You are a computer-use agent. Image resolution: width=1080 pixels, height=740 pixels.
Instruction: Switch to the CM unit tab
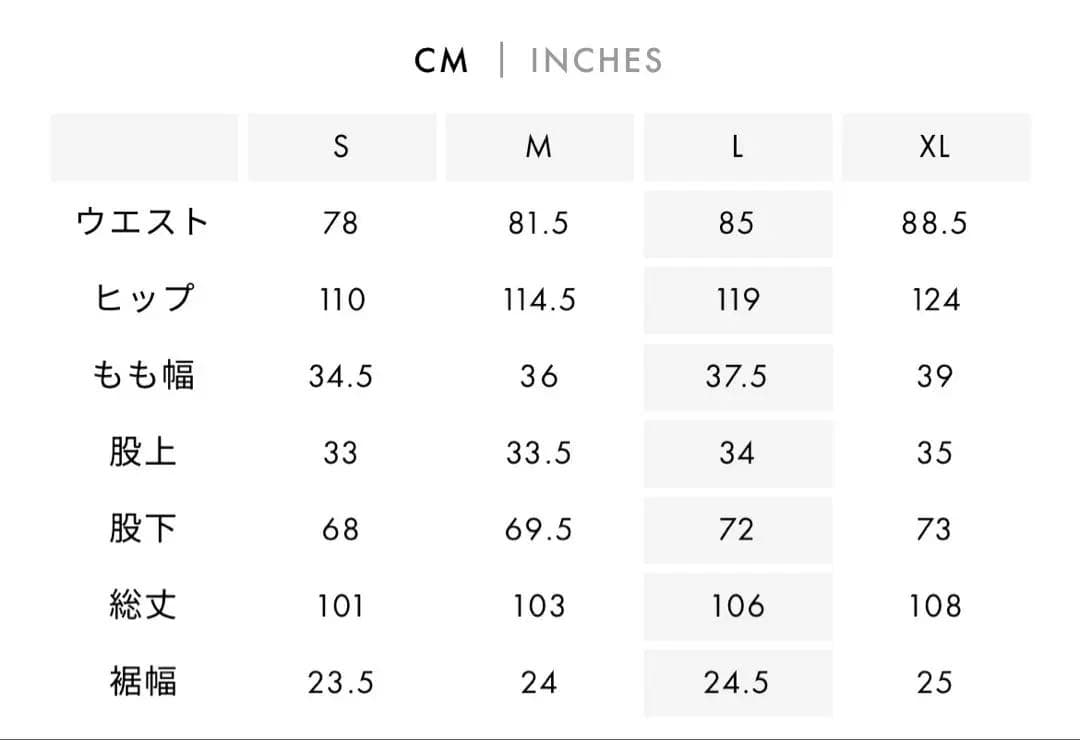tap(441, 61)
